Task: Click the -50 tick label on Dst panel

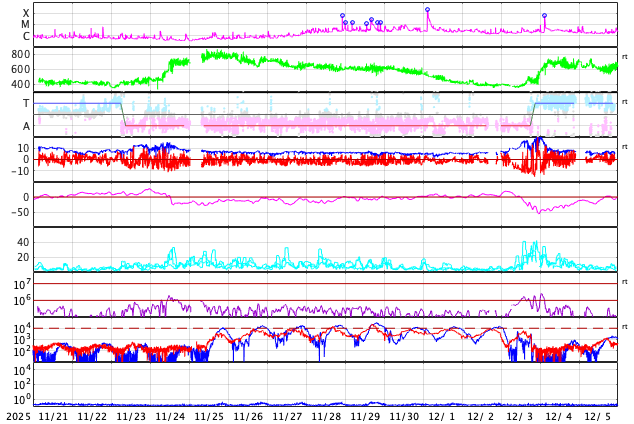Action: tap(19, 212)
